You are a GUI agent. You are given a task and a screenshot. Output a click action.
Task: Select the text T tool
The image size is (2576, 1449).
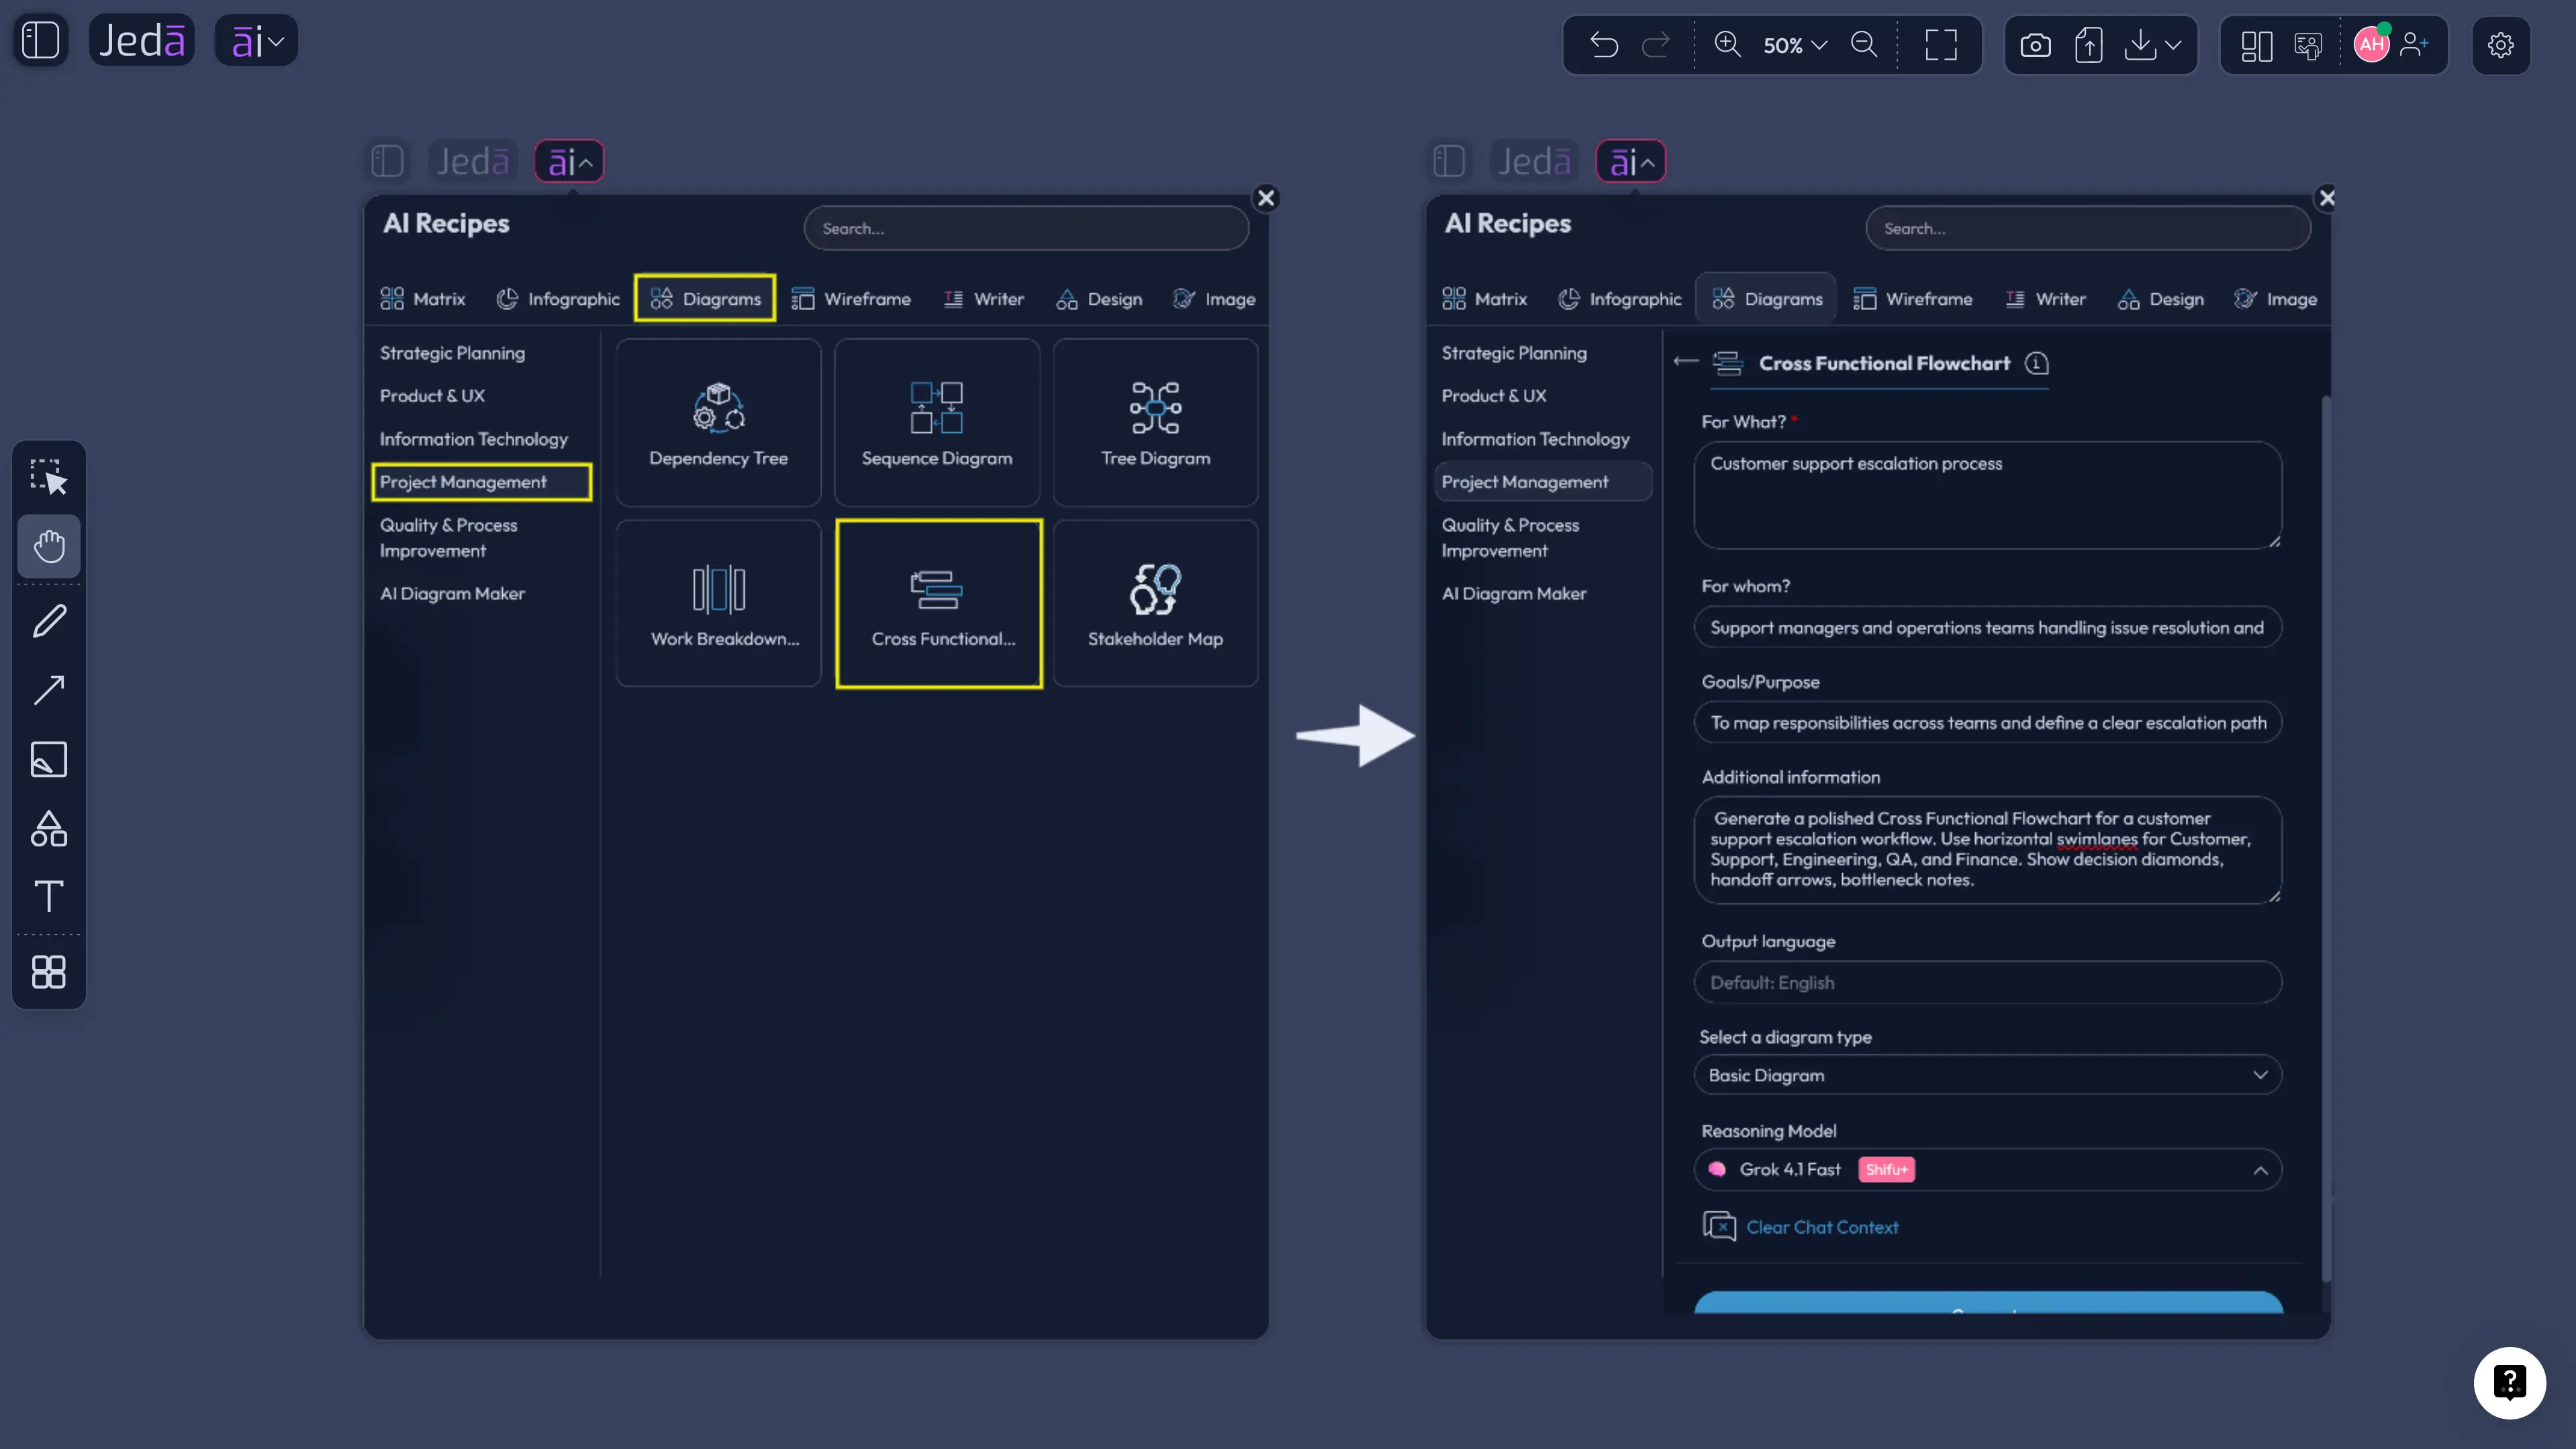click(49, 896)
